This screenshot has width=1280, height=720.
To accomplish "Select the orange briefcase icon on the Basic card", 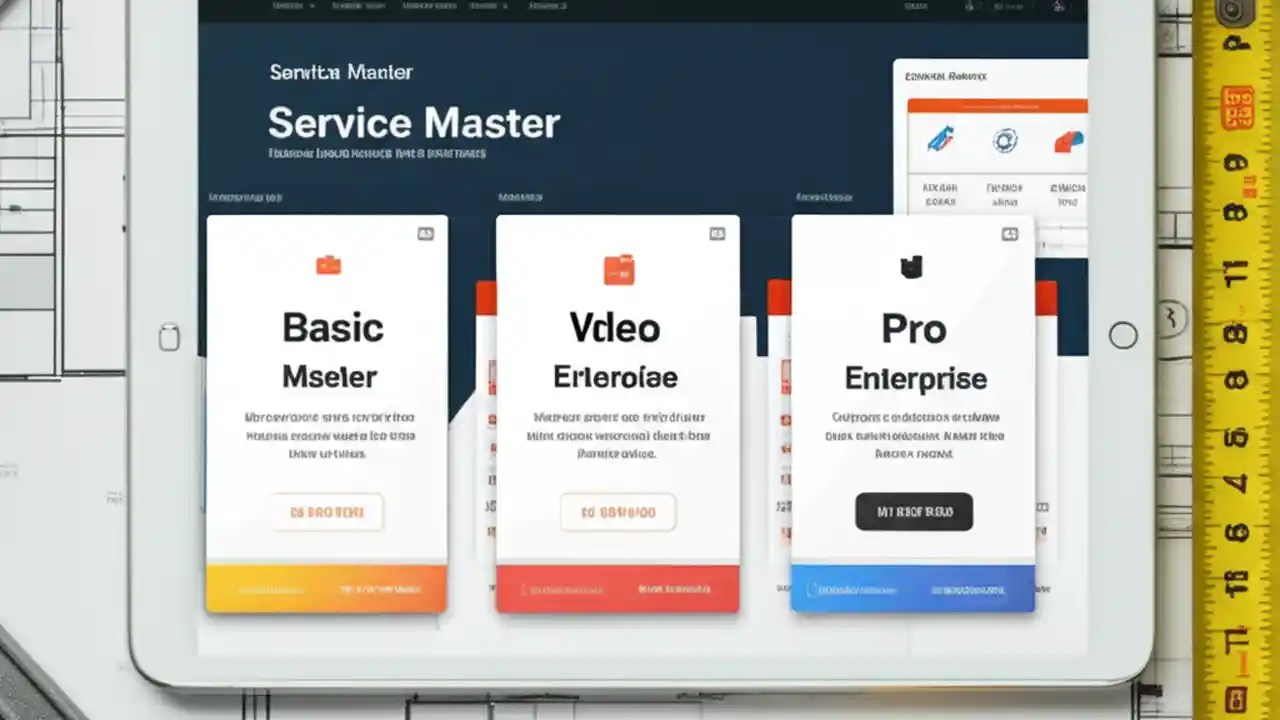I will coord(328,267).
